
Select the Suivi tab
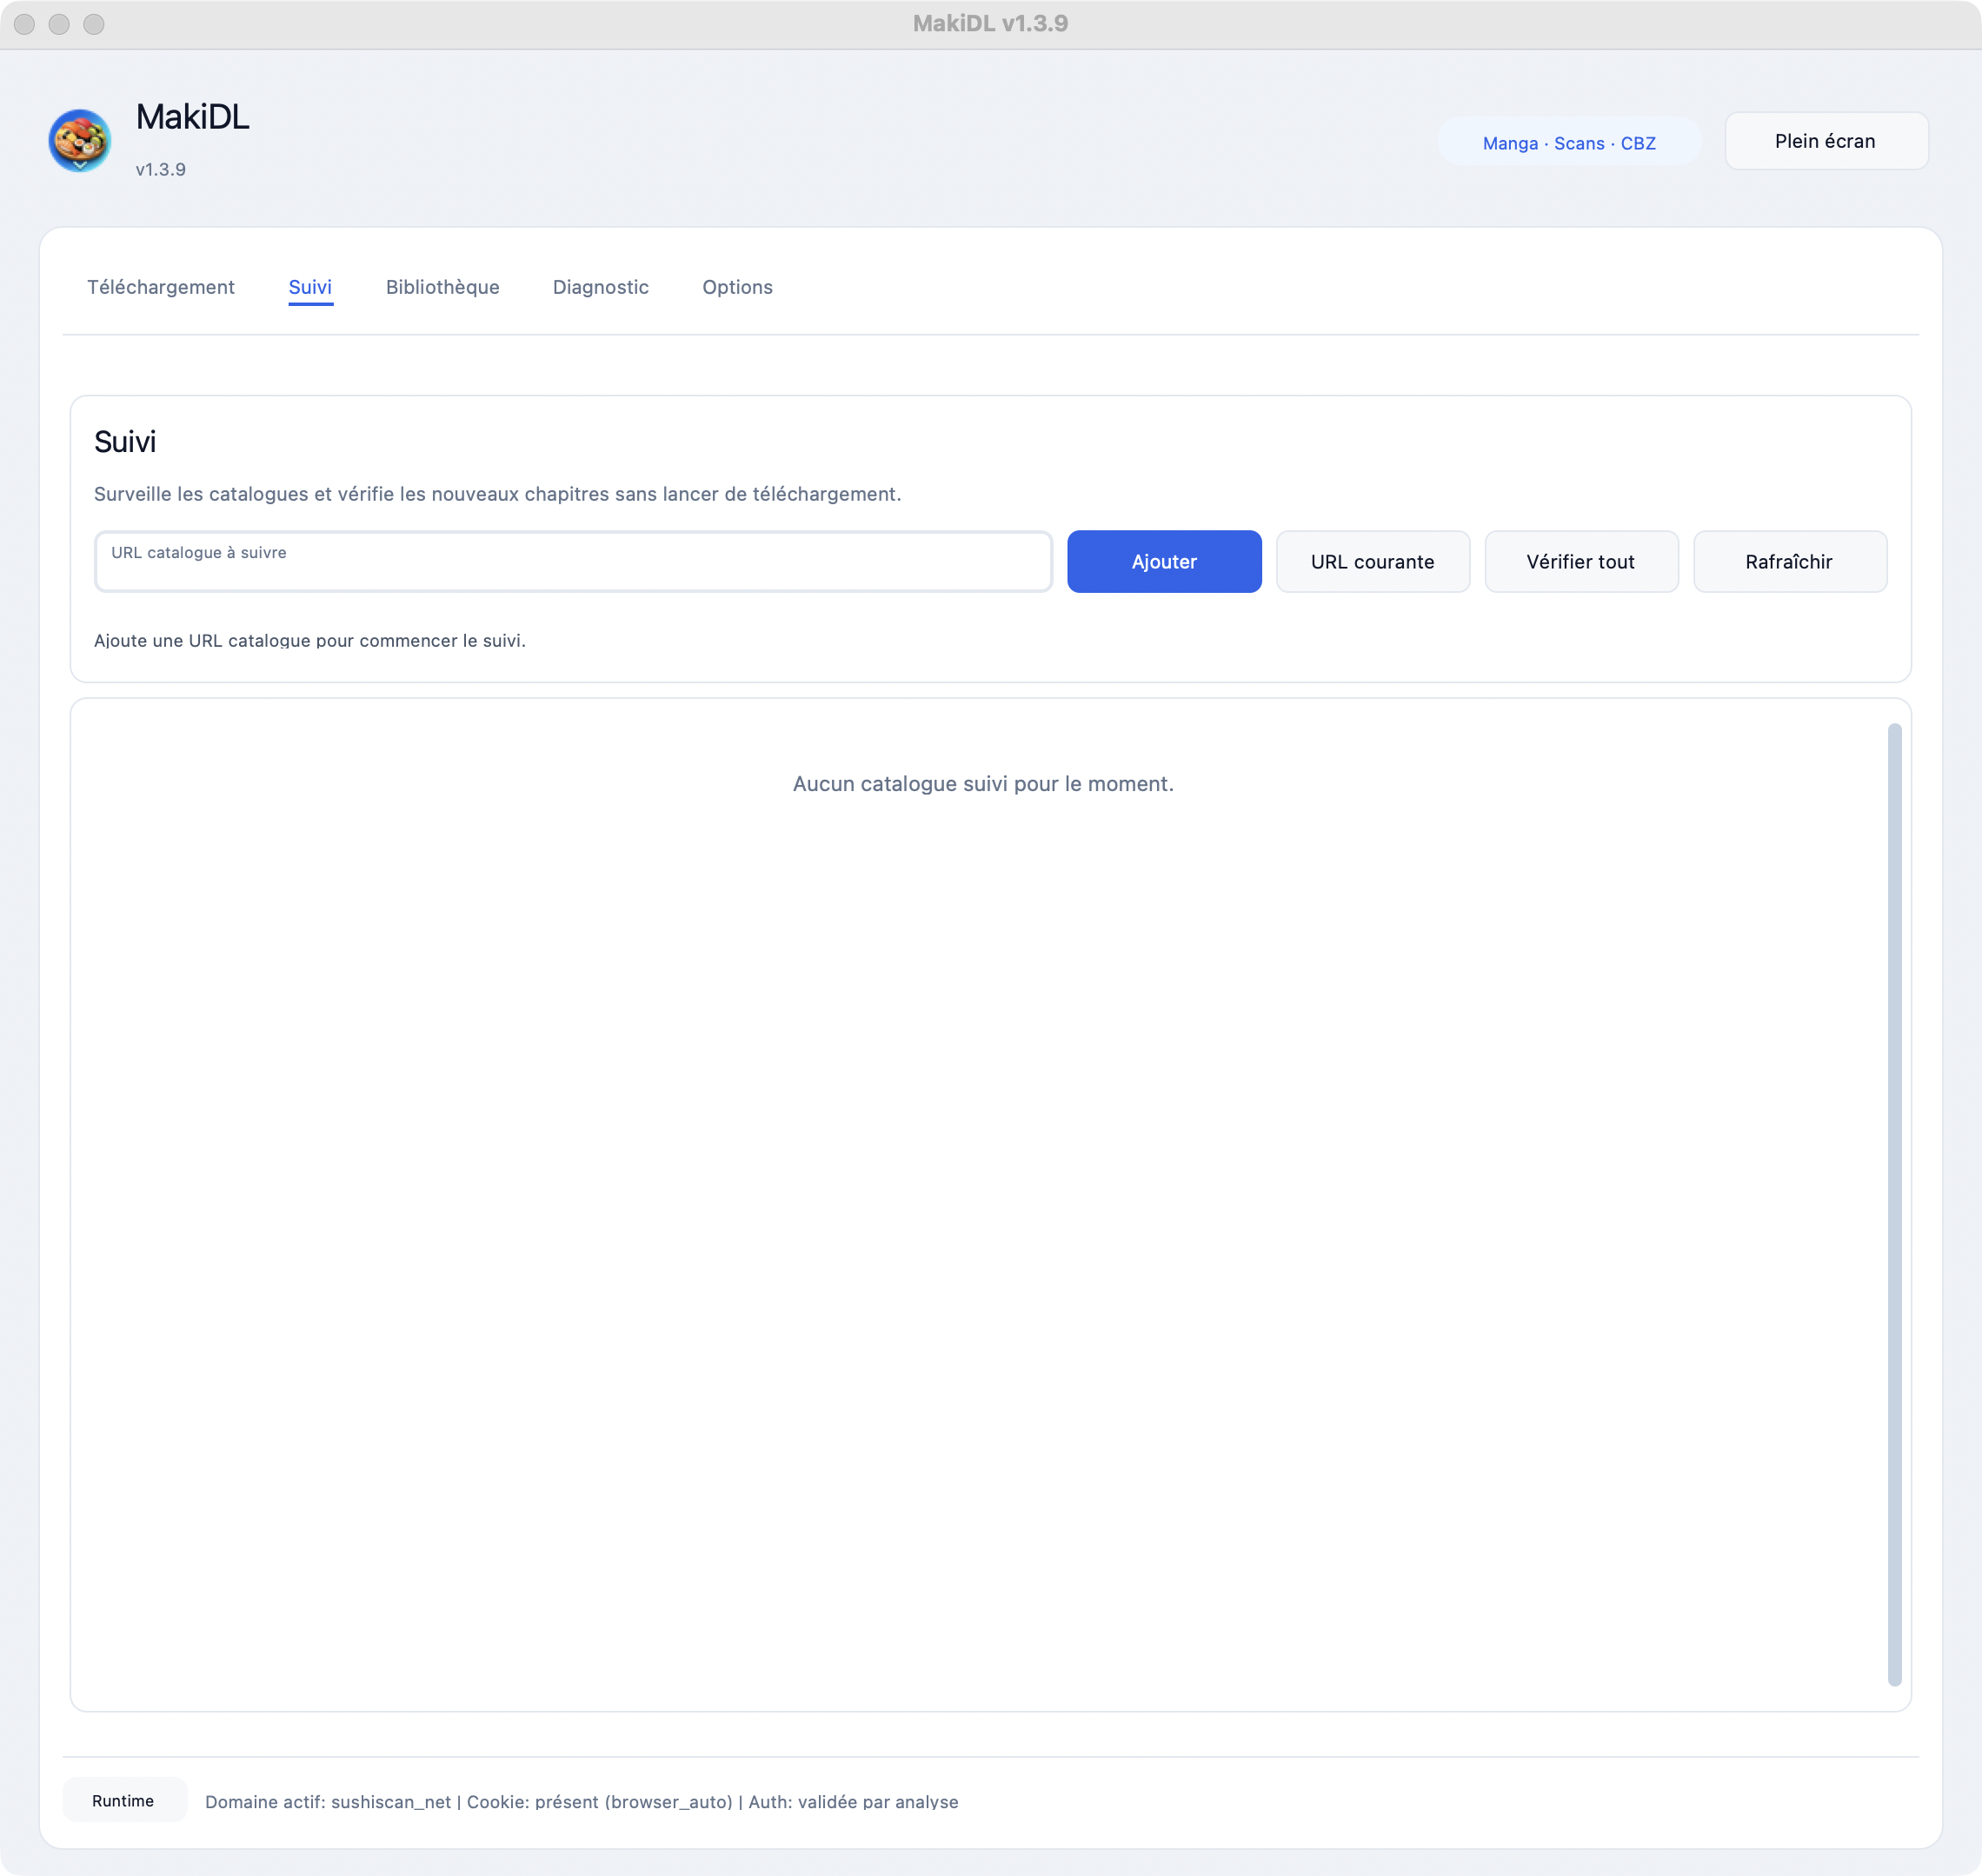click(x=310, y=287)
